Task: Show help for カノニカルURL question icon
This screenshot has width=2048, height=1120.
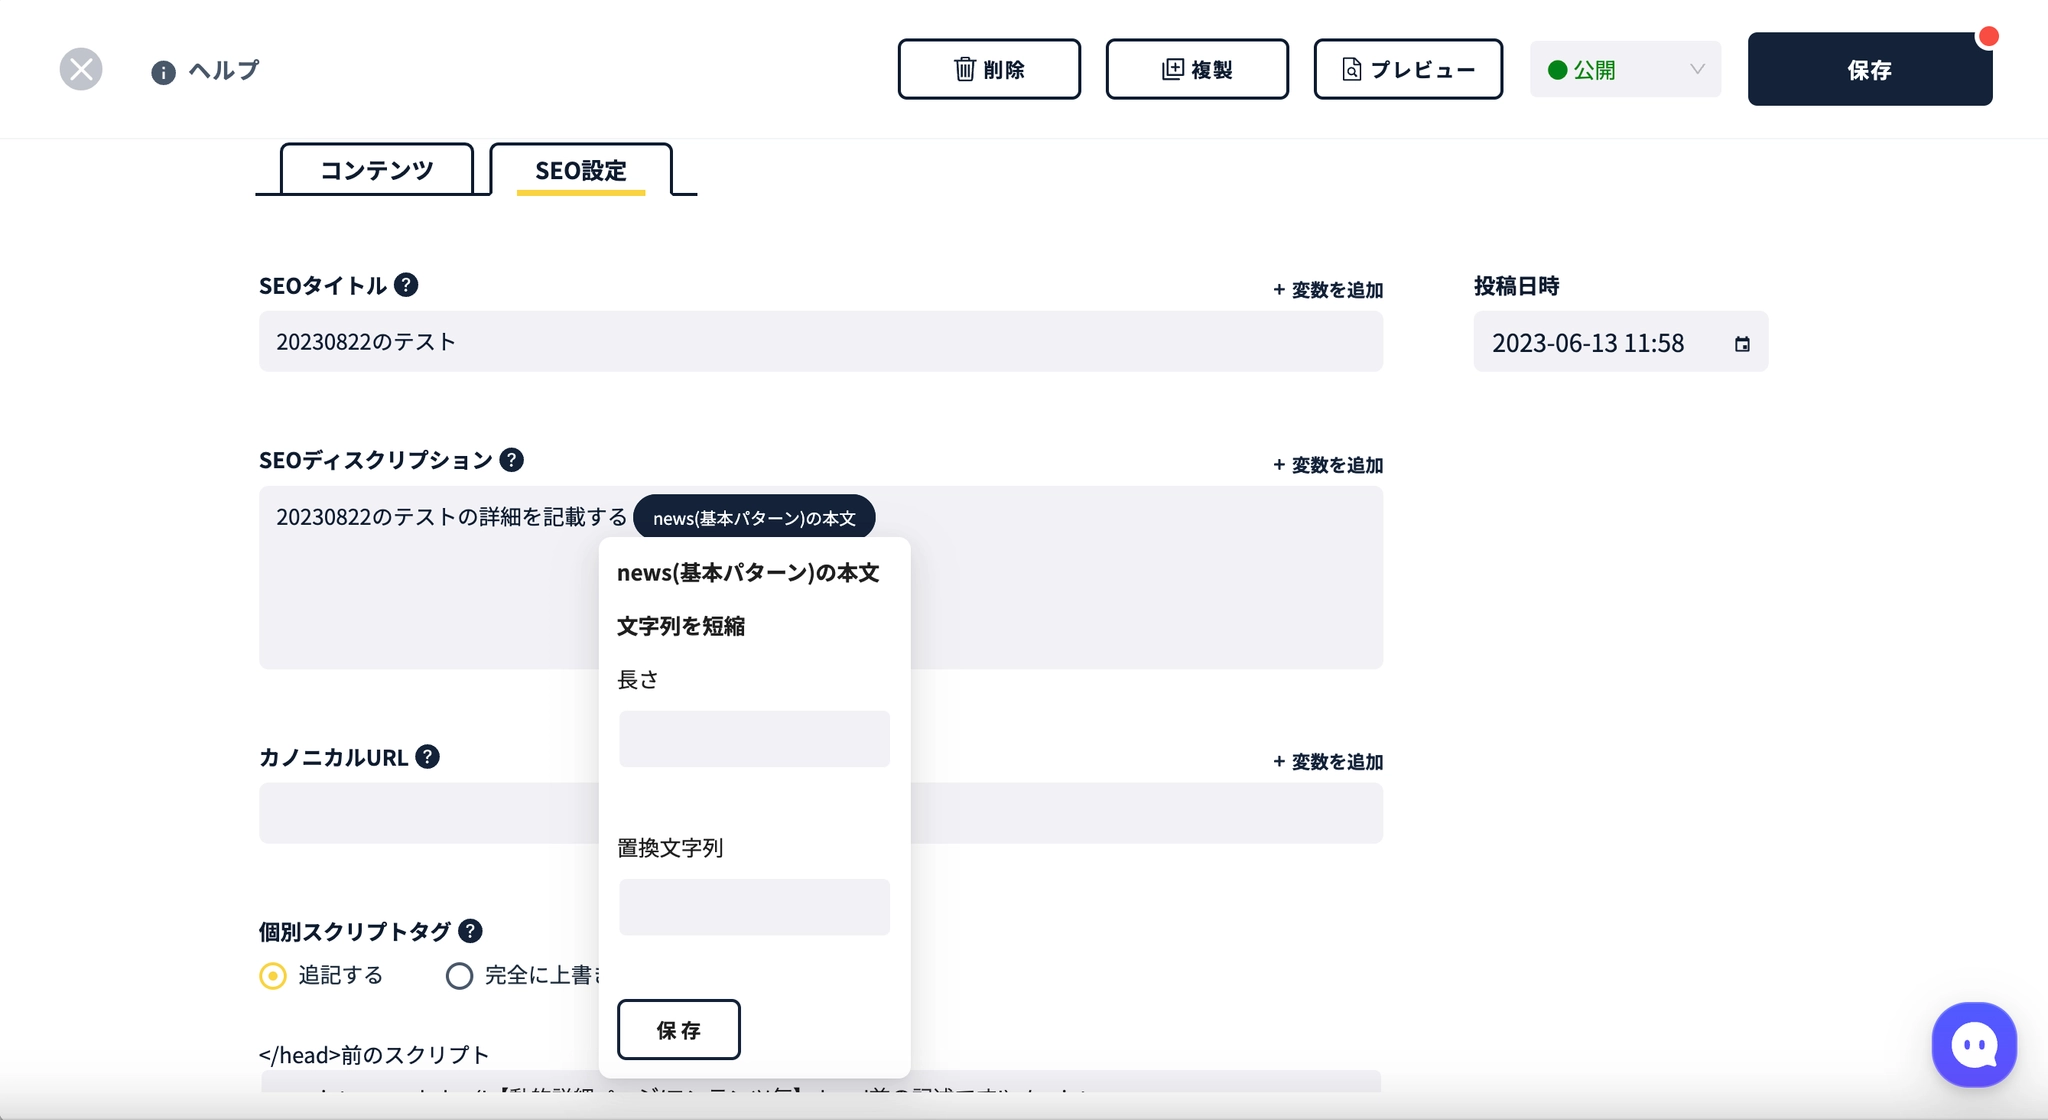Action: tap(427, 757)
